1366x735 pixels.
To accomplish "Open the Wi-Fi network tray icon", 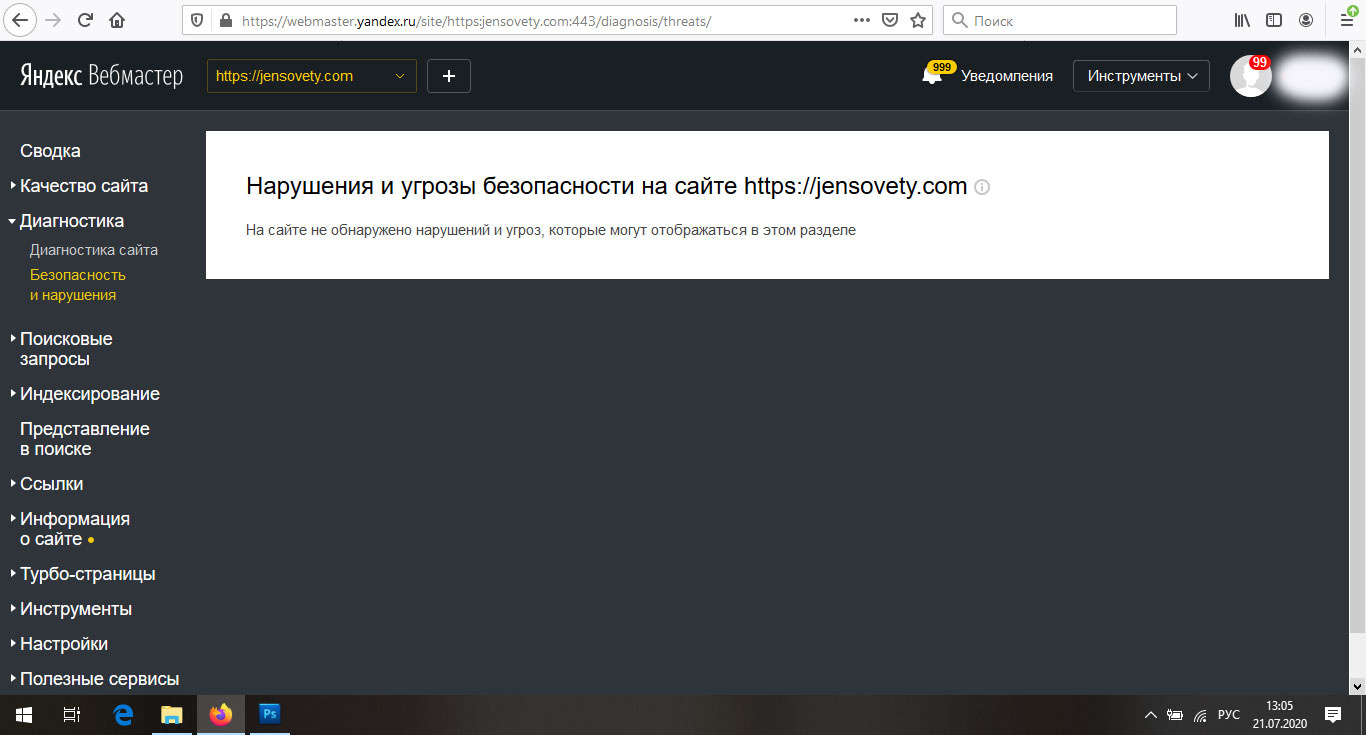I will pyautogui.click(x=1200, y=715).
